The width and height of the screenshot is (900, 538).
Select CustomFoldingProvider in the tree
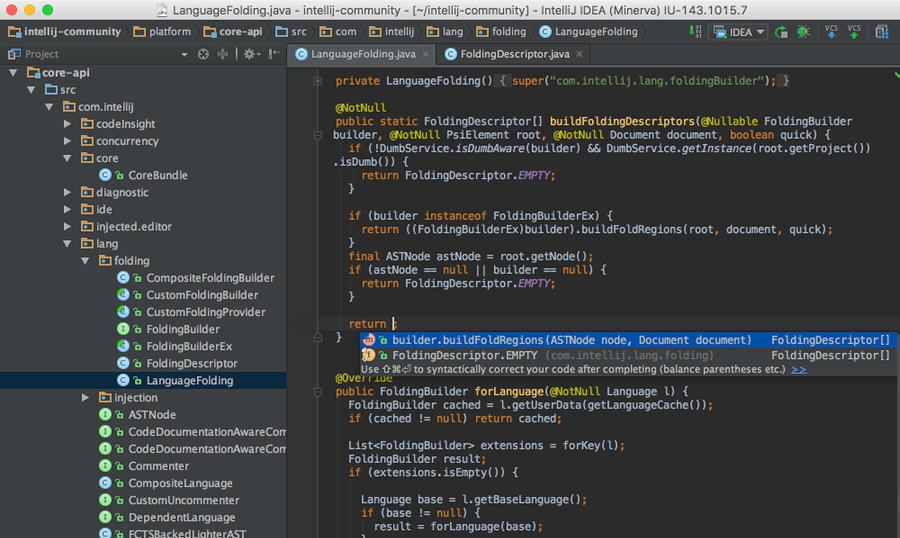tap(143, 312)
